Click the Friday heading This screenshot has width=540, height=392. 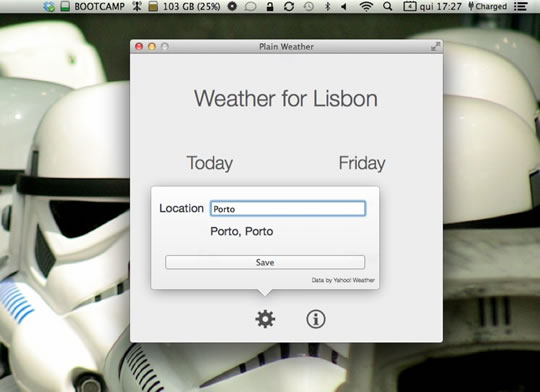[x=362, y=163]
